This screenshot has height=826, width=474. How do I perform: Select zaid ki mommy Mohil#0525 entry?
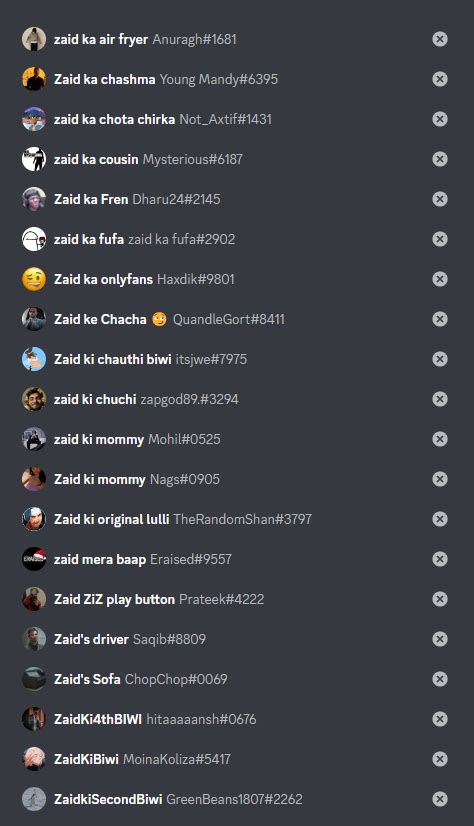pos(237,439)
